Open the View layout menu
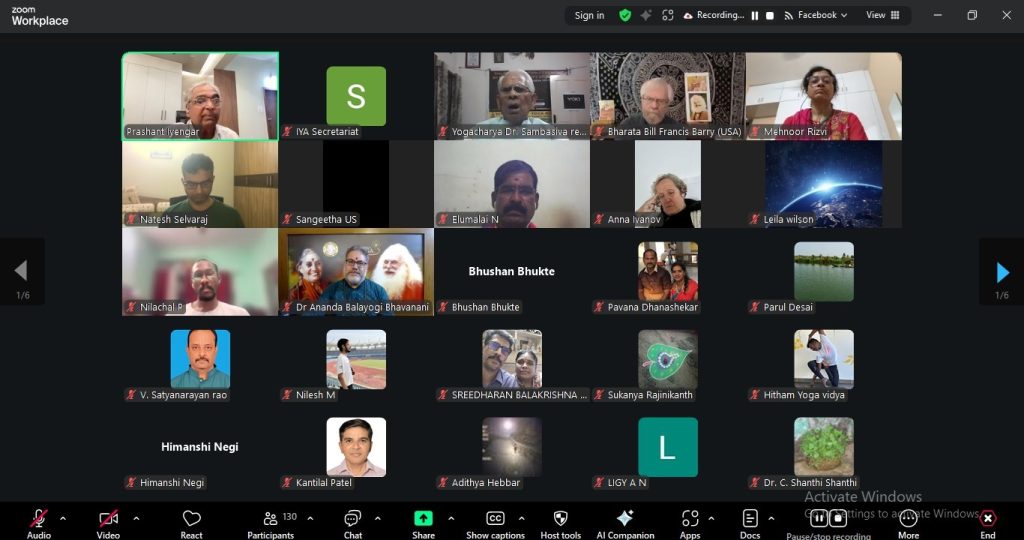This screenshot has width=1024, height=540. click(882, 15)
